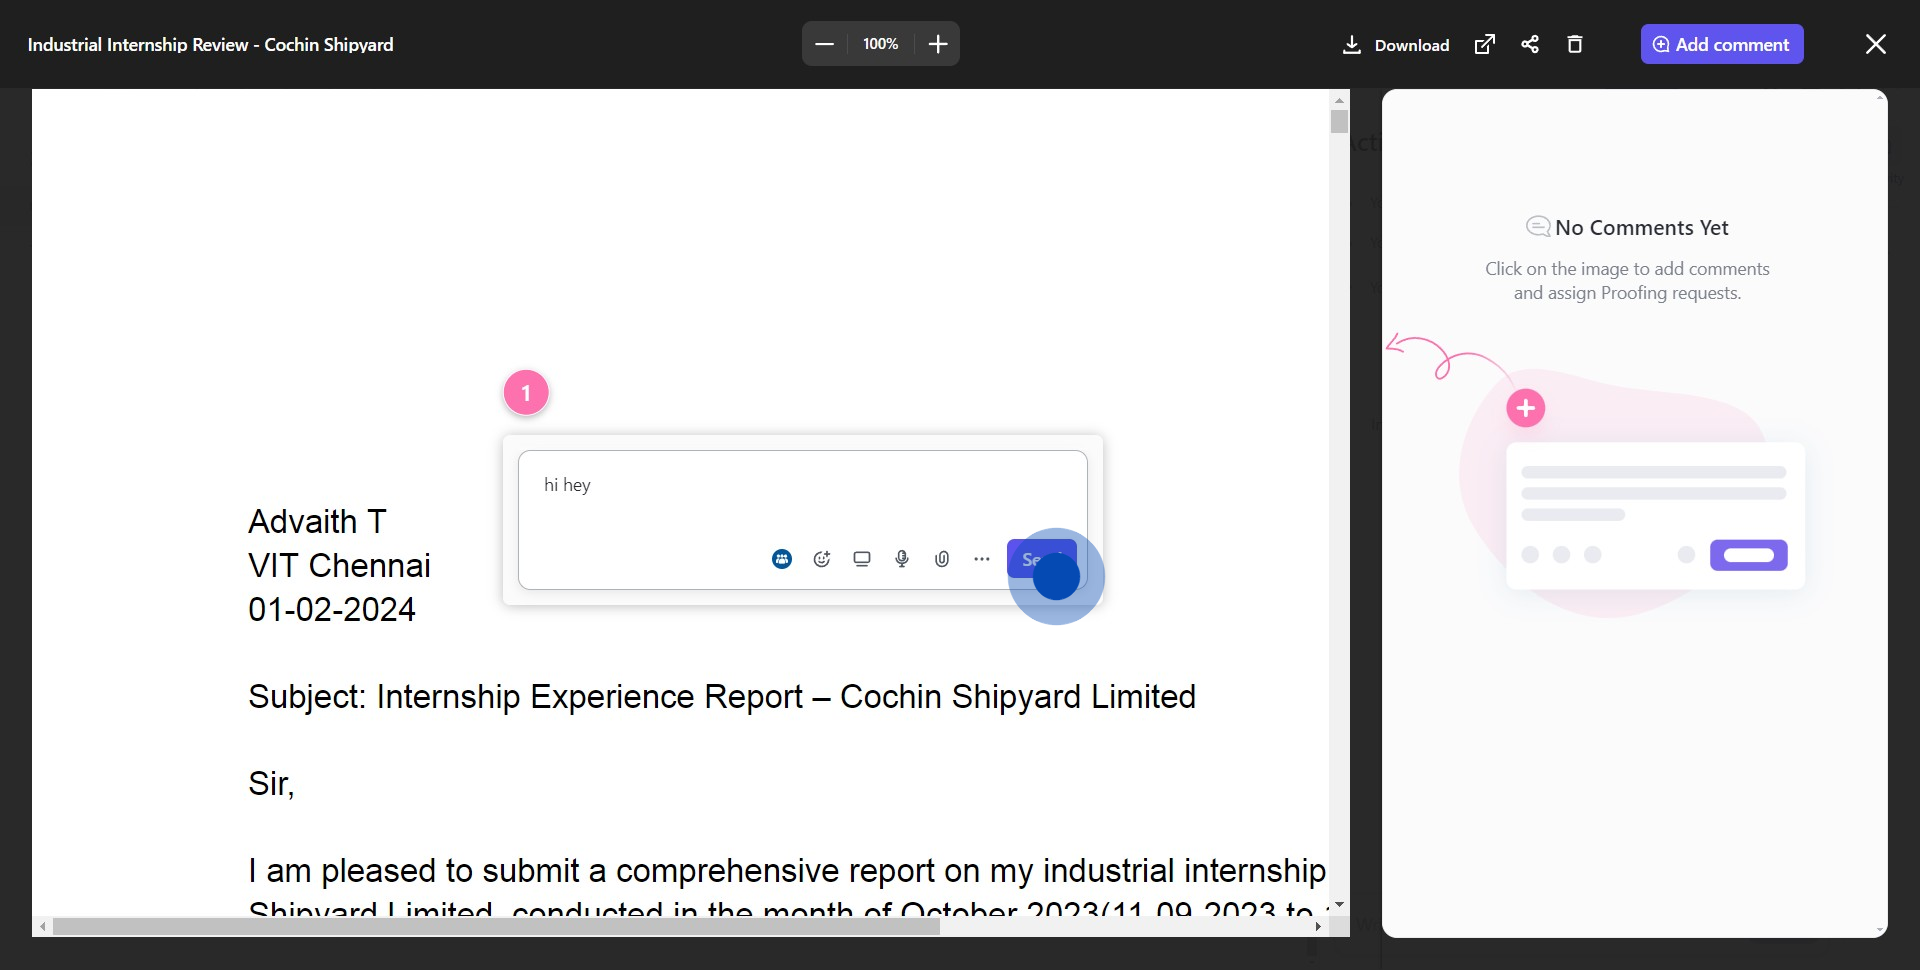Click the microphone voice clip icon

(x=902, y=559)
